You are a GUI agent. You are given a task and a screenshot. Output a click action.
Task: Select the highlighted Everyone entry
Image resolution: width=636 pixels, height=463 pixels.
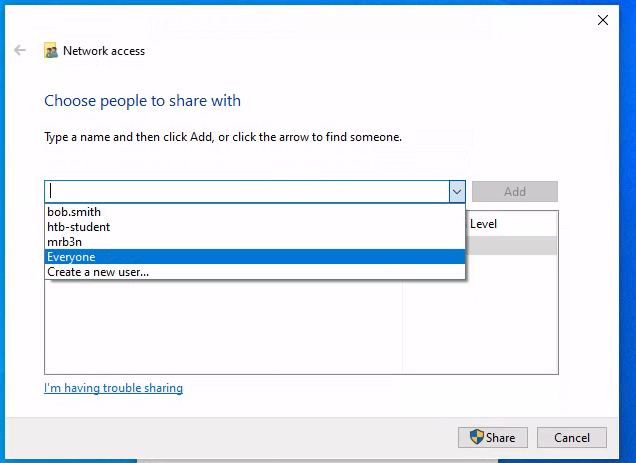(71, 257)
